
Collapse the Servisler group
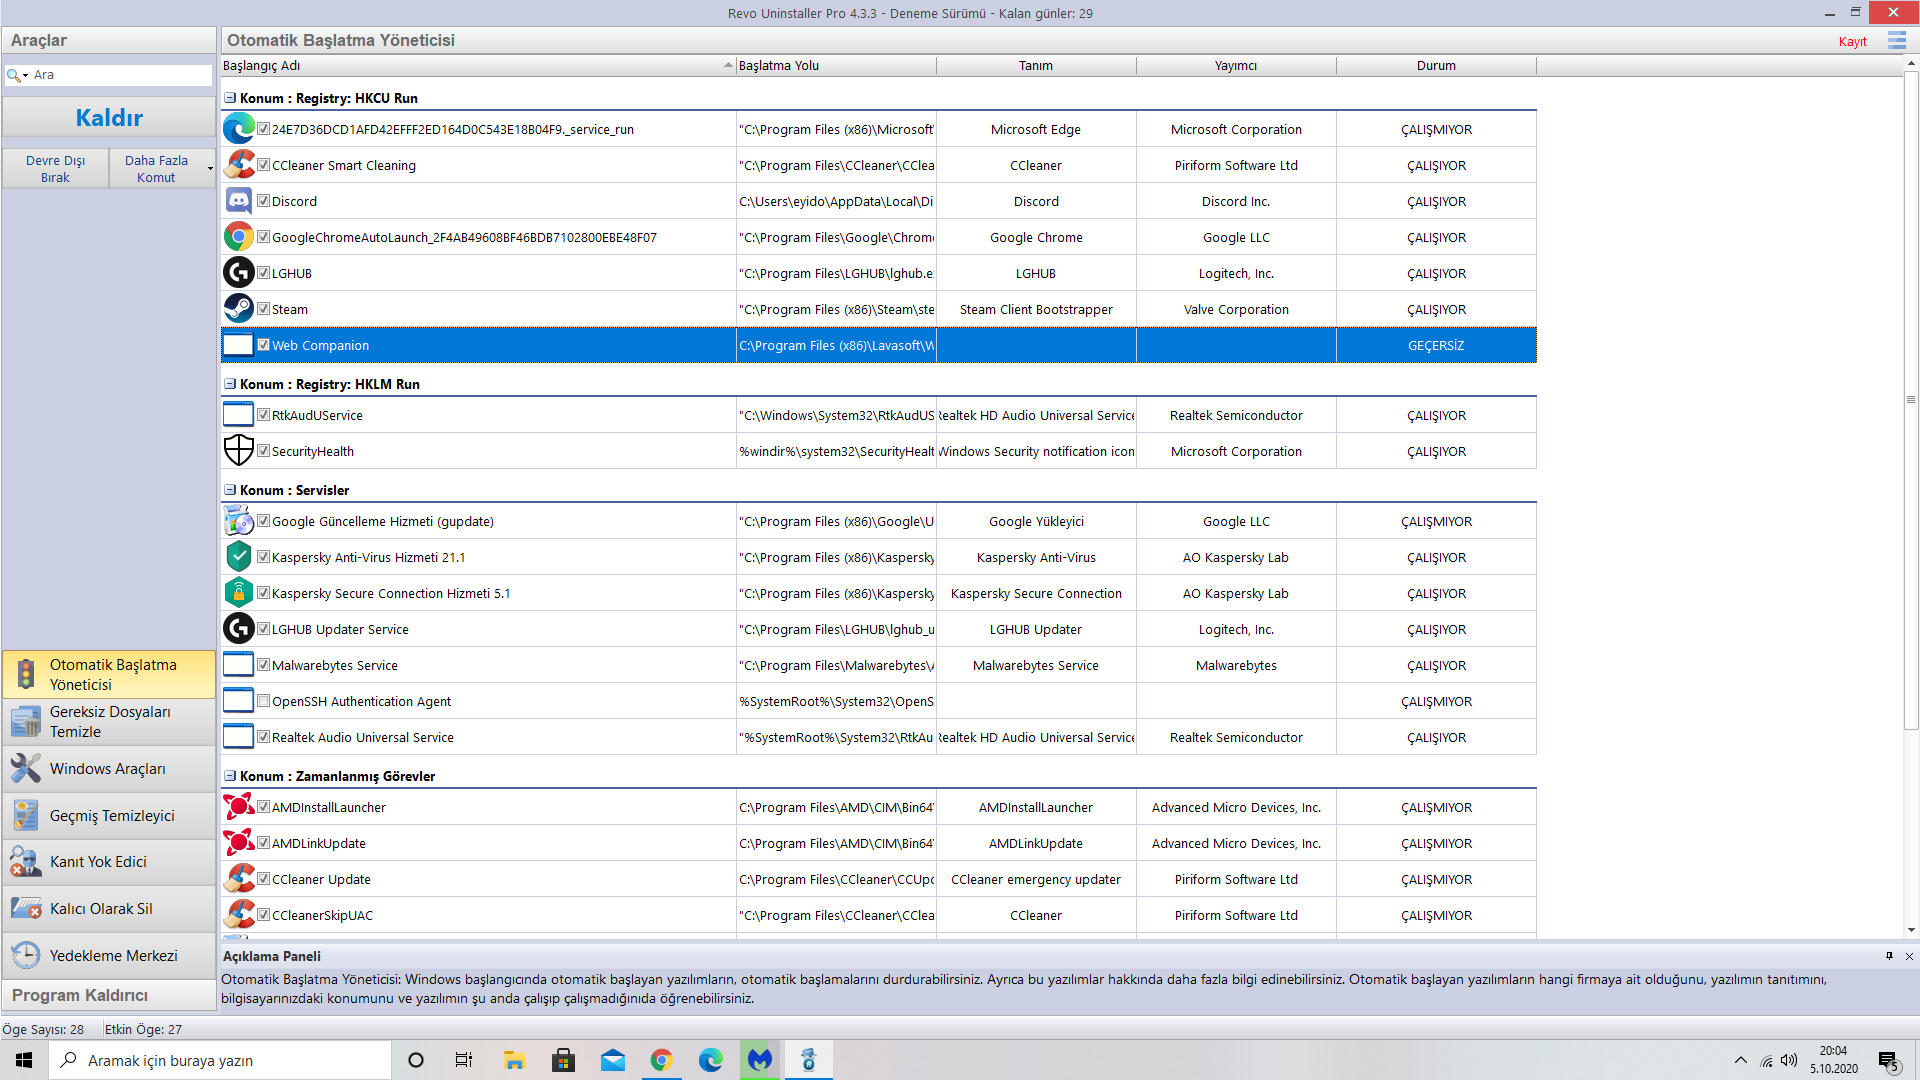[x=230, y=490]
